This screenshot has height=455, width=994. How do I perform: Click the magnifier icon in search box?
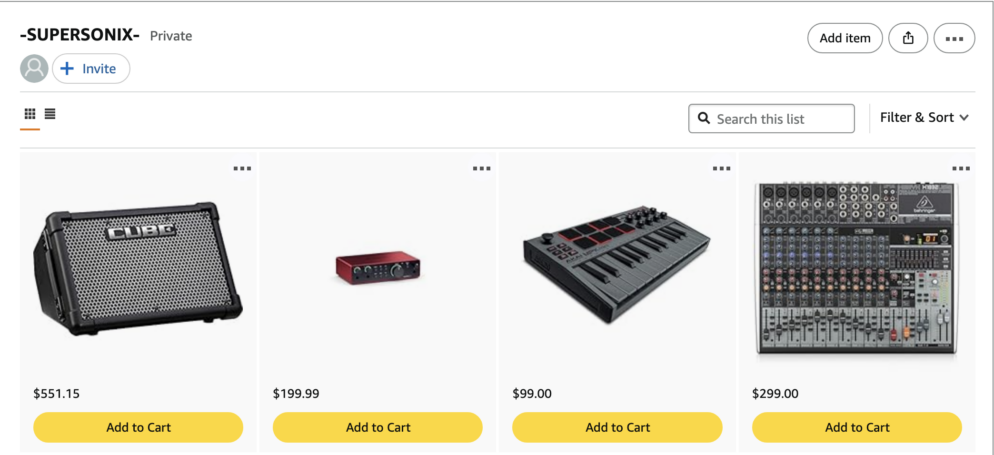point(704,118)
